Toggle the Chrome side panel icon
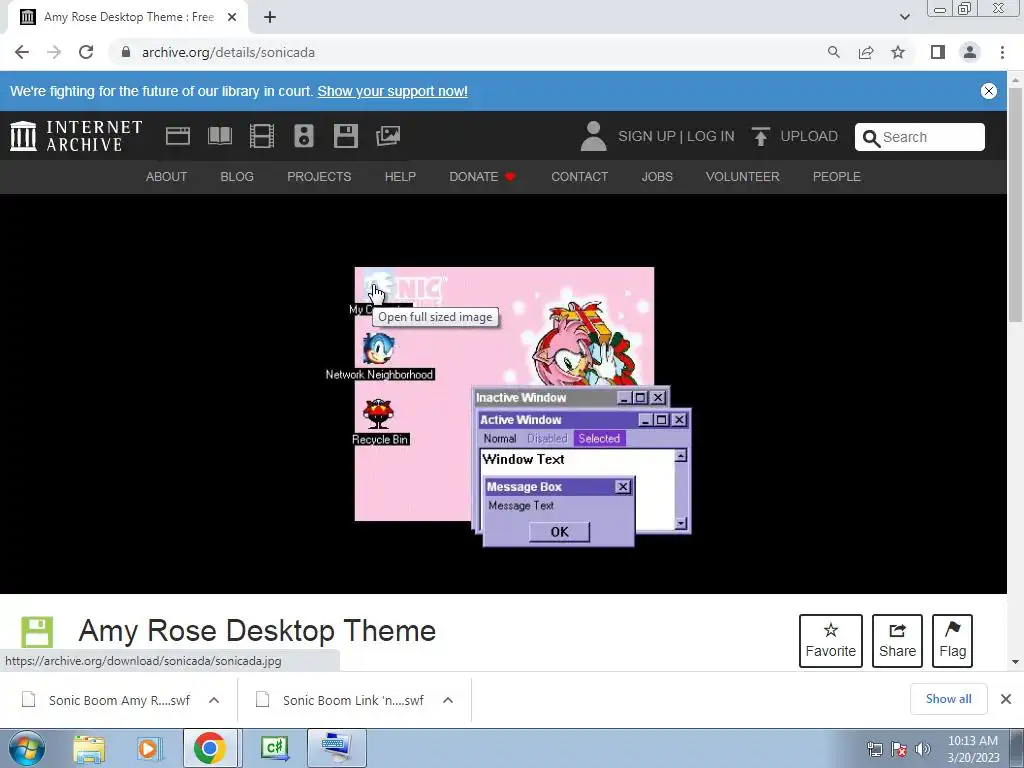 coord(938,52)
